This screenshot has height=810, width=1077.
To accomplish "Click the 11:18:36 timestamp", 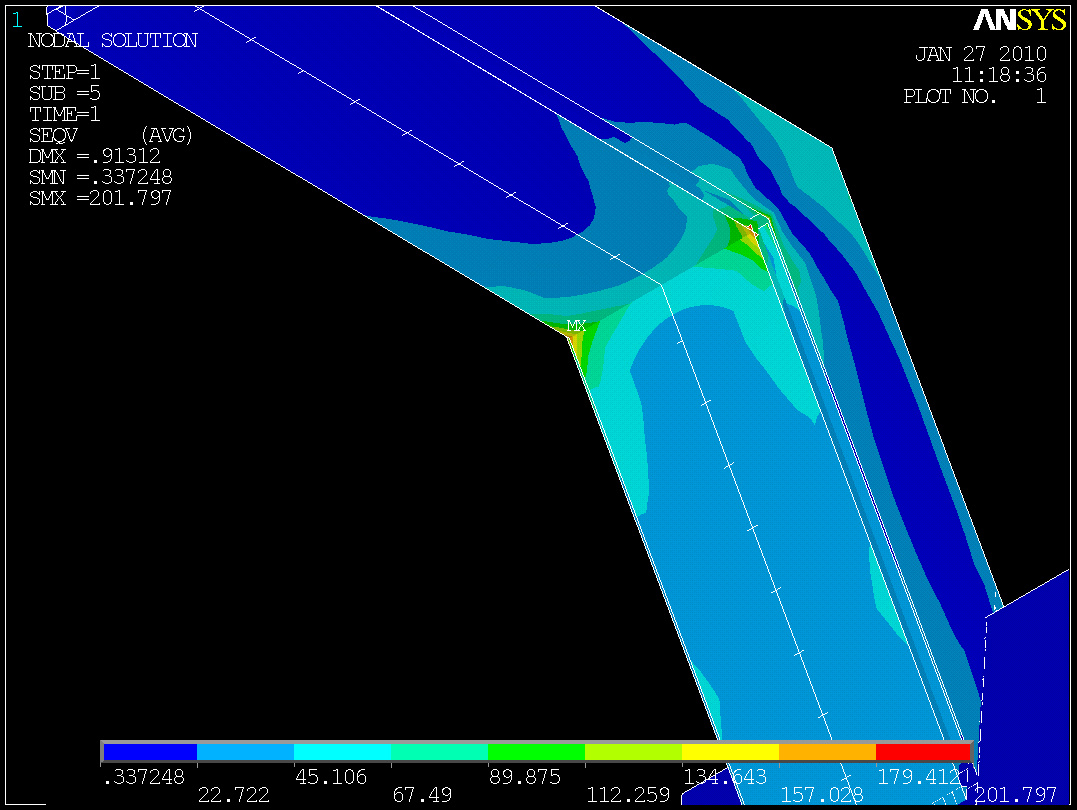I will (x=999, y=75).
